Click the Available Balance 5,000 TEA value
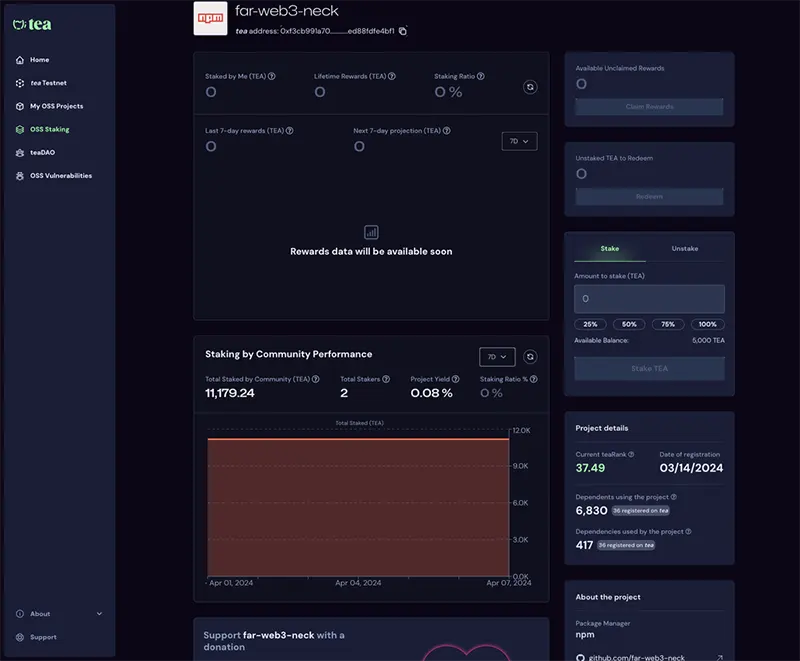The width and height of the screenshot is (800, 661). tap(708, 341)
